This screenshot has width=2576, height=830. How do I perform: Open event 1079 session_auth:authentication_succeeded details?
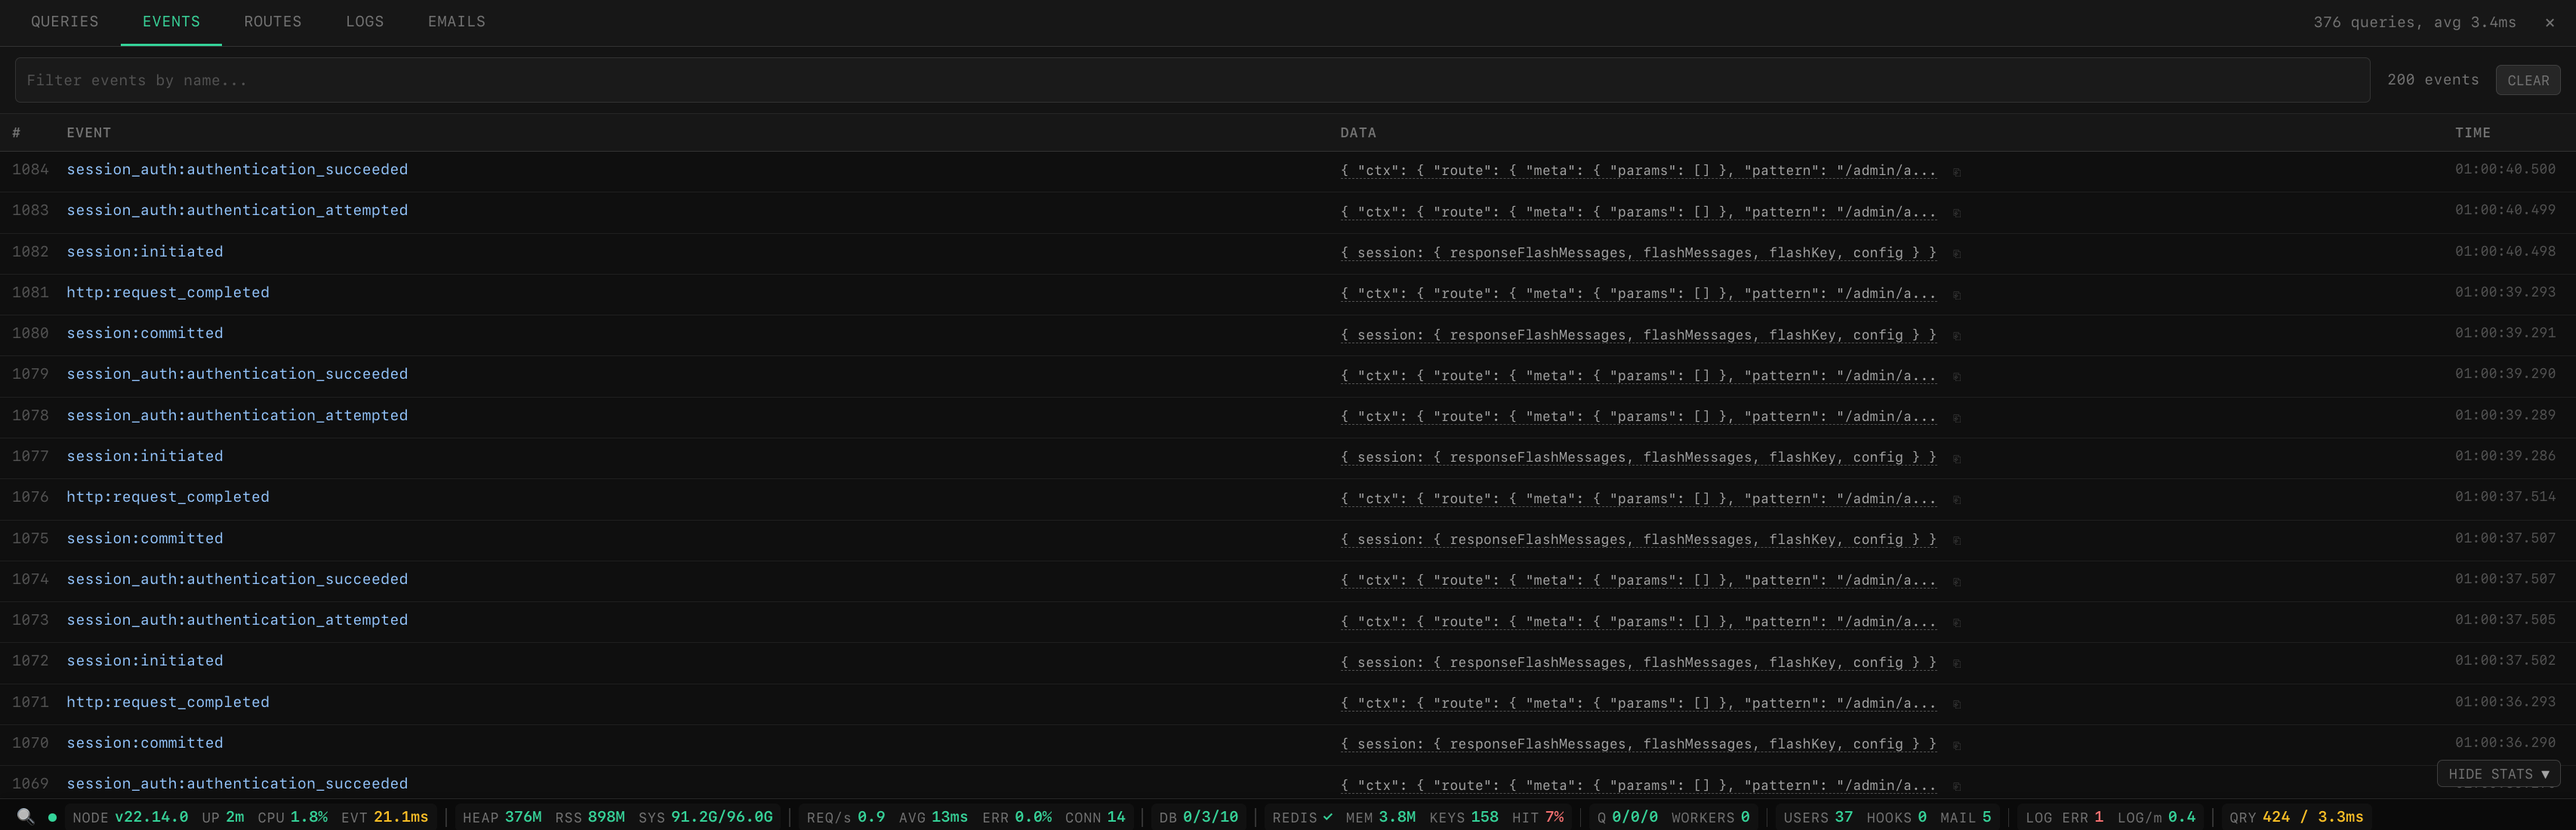tap(237, 374)
